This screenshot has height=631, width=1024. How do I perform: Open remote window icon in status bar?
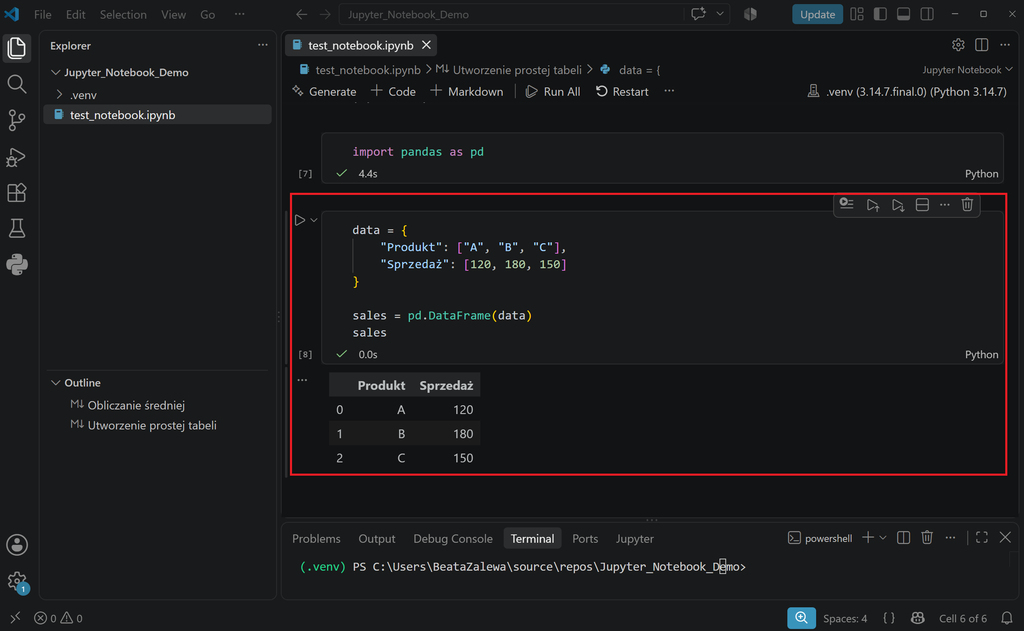(15, 618)
